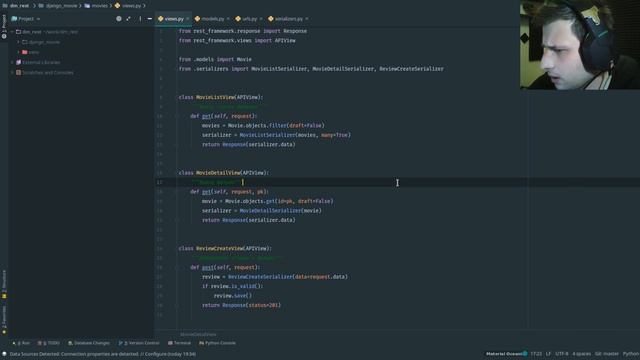Open Project tool window settings gear

pyautogui.click(x=119, y=19)
